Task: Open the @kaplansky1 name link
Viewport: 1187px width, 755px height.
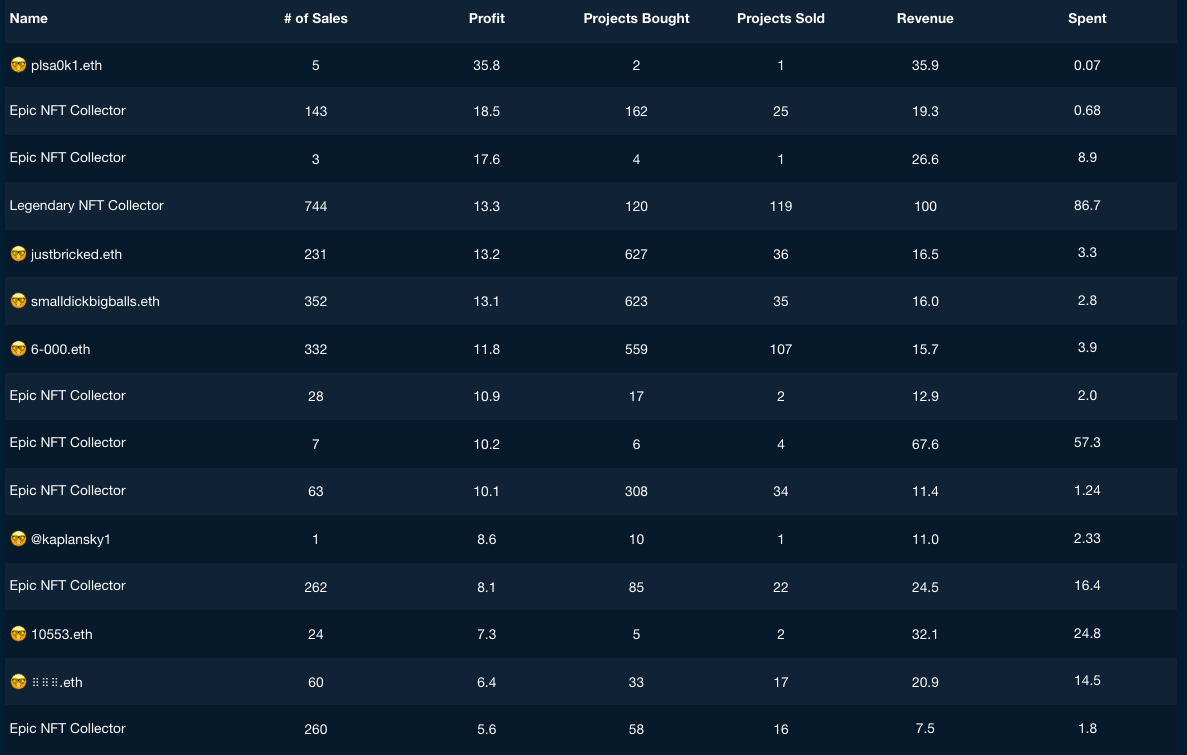Action: point(70,539)
